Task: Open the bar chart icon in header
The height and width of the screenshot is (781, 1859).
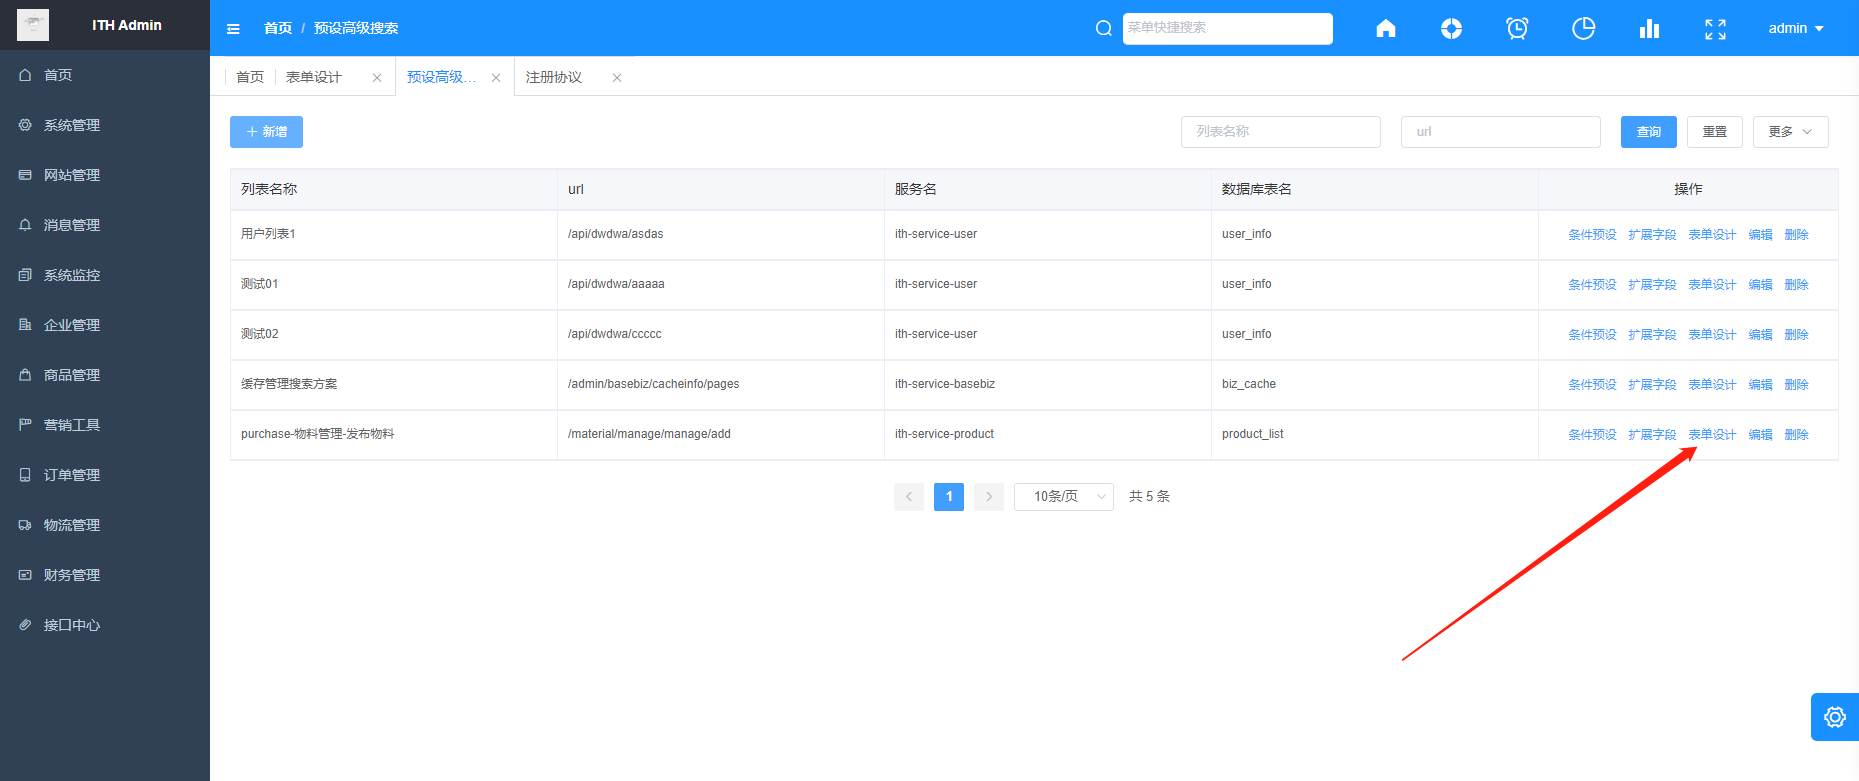Action: [x=1649, y=28]
